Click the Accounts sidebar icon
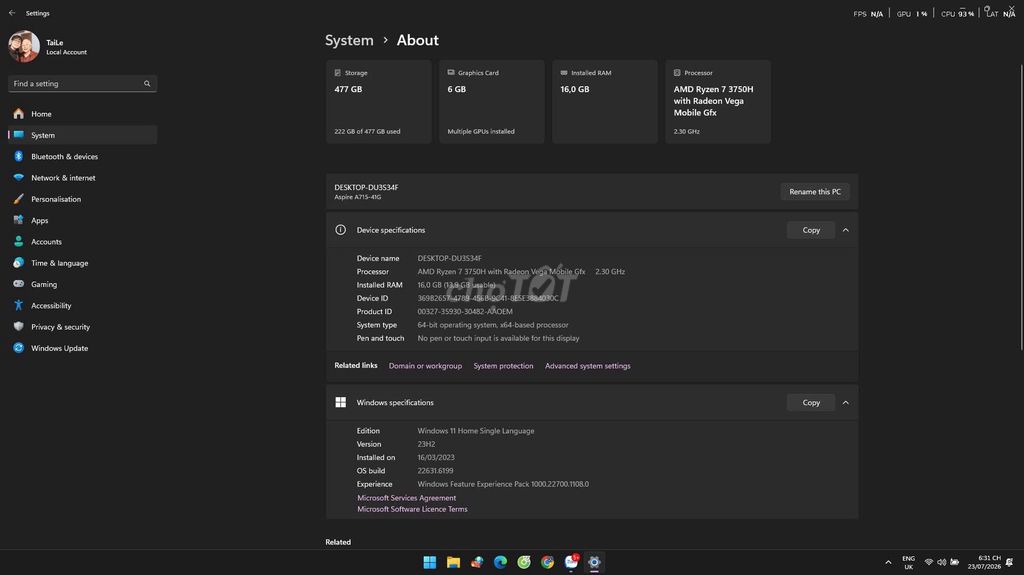Screen dimensions: 1024x575 (x=18, y=242)
